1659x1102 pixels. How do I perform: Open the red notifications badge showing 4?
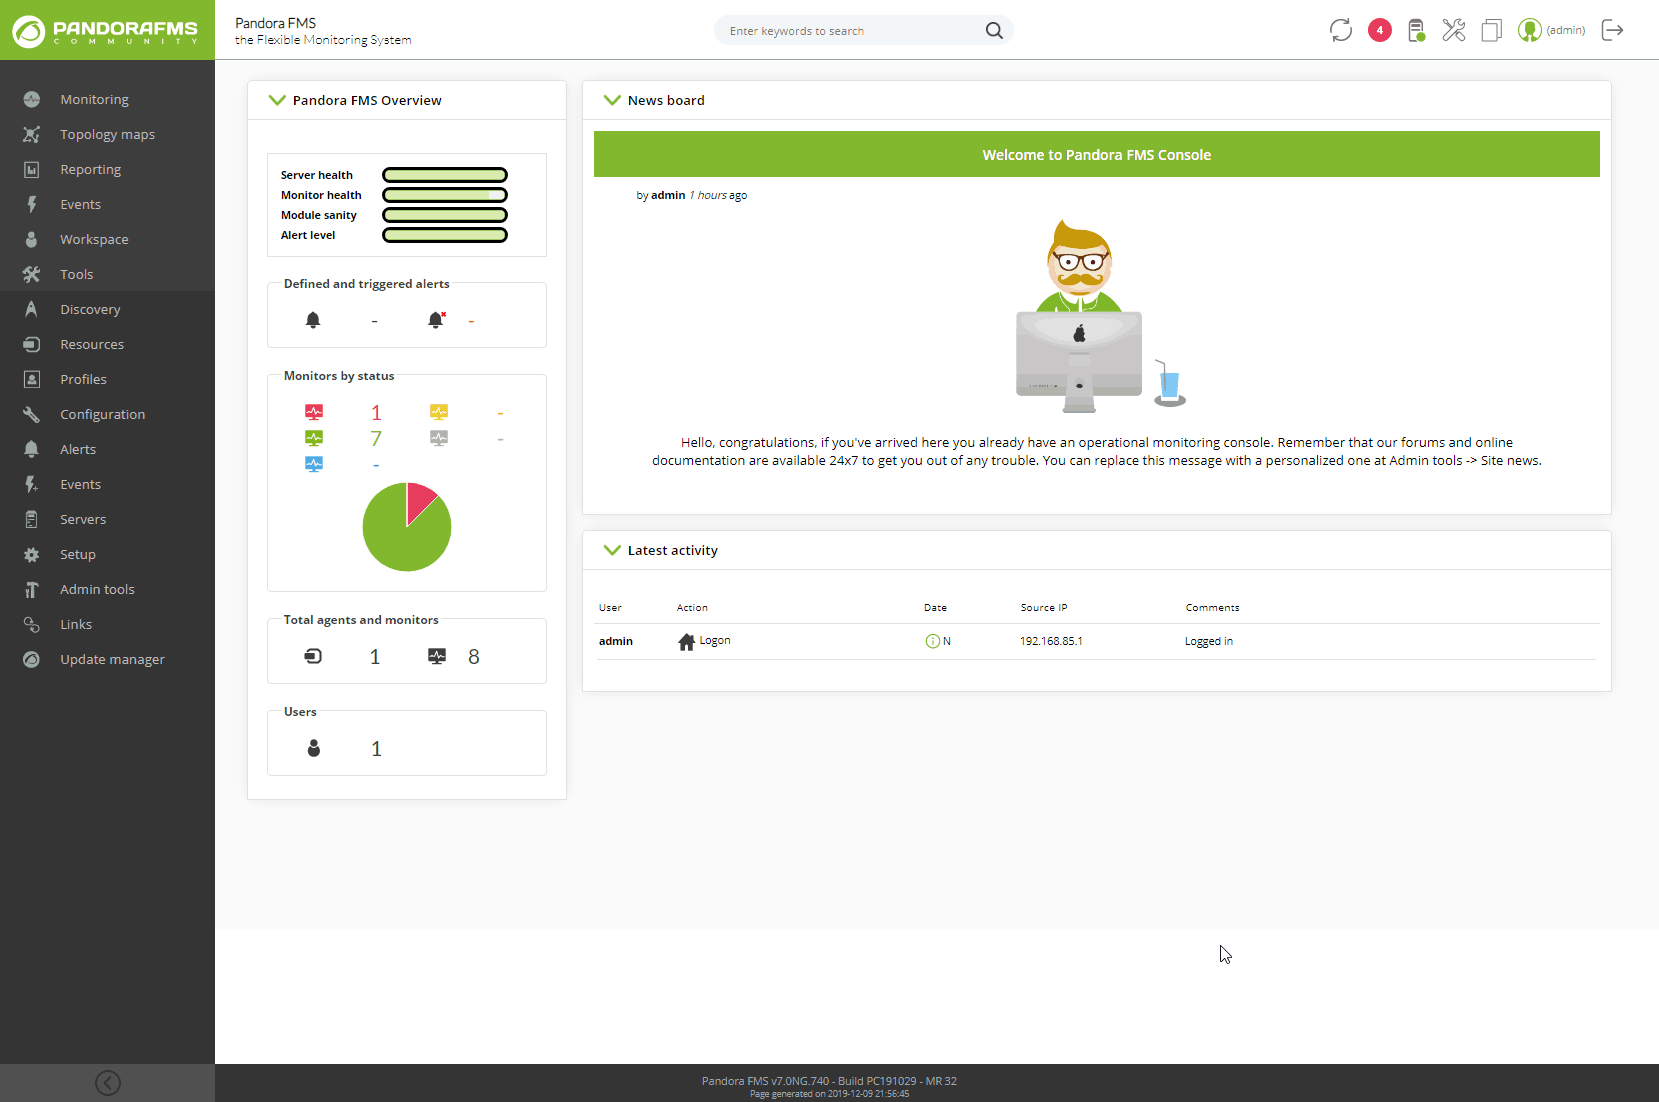1380,30
